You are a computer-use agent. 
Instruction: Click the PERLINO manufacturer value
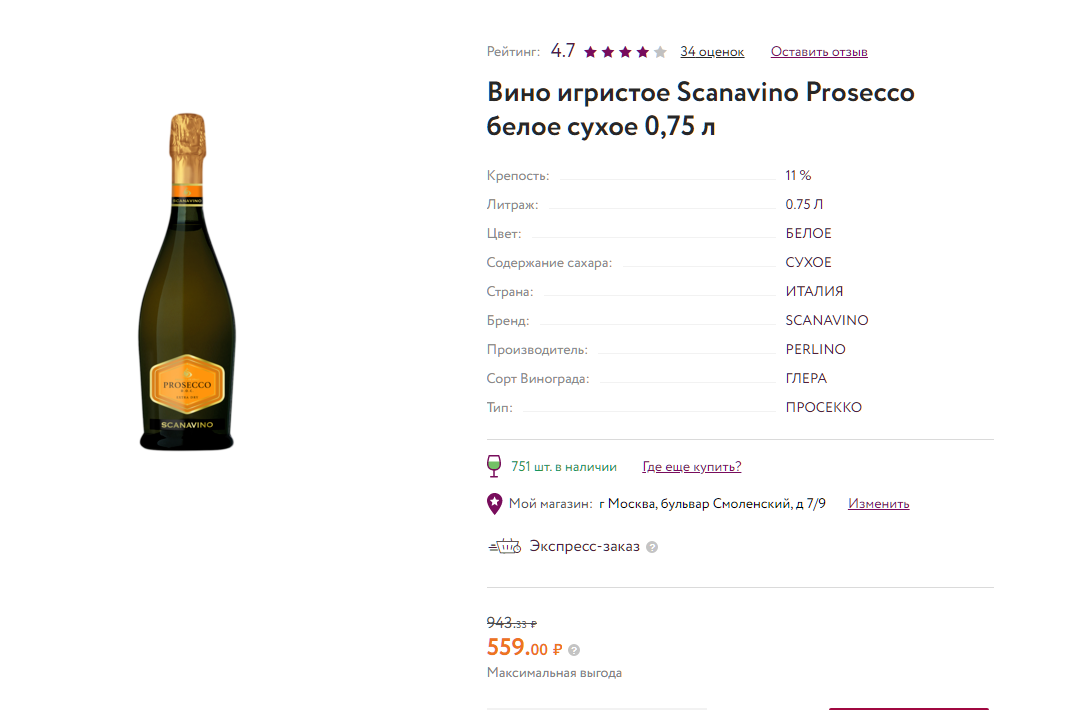[x=815, y=350]
